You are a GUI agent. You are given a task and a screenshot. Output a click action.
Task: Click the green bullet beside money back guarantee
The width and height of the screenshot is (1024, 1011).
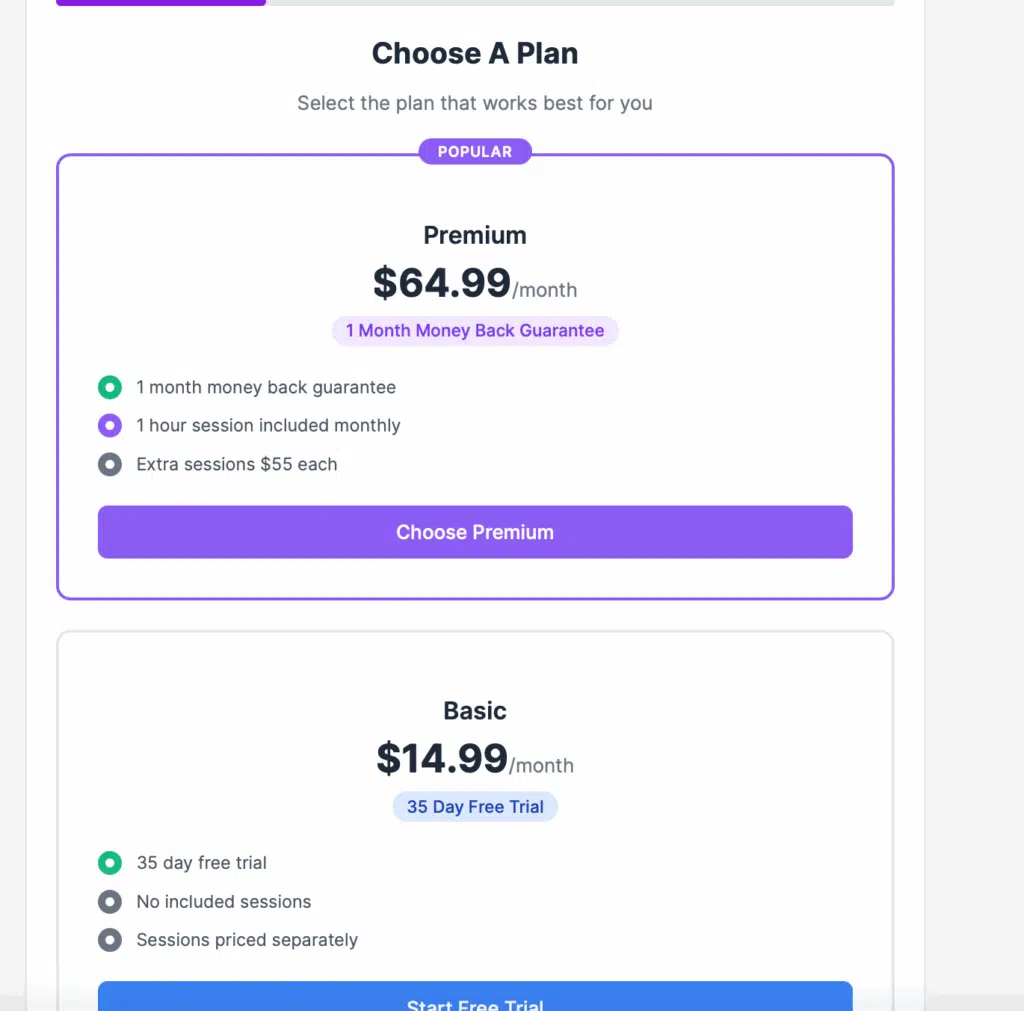coord(110,387)
